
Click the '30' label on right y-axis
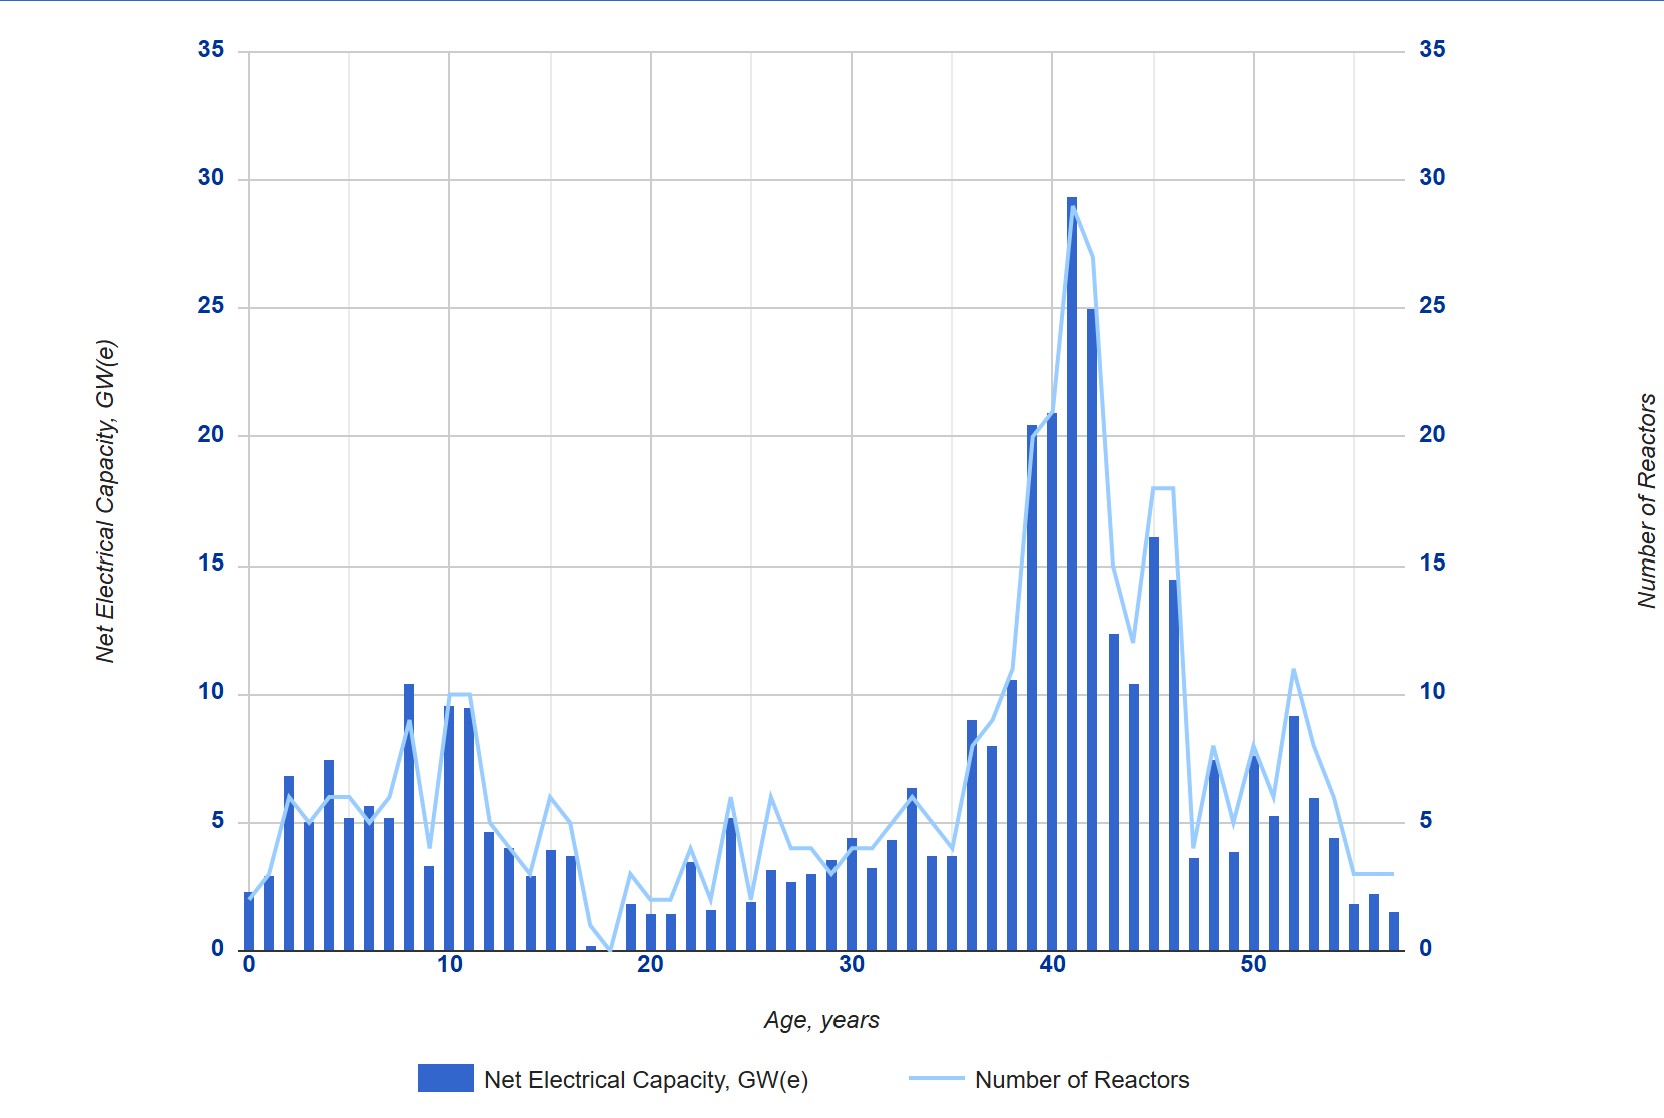[x=1432, y=178]
